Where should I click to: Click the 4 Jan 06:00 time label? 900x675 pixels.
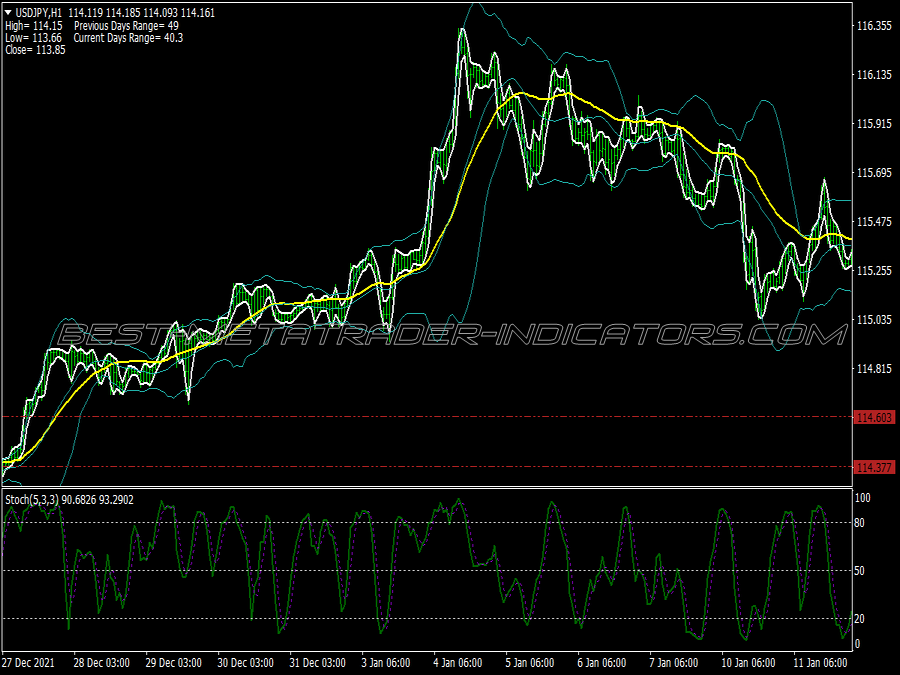[458, 663]
